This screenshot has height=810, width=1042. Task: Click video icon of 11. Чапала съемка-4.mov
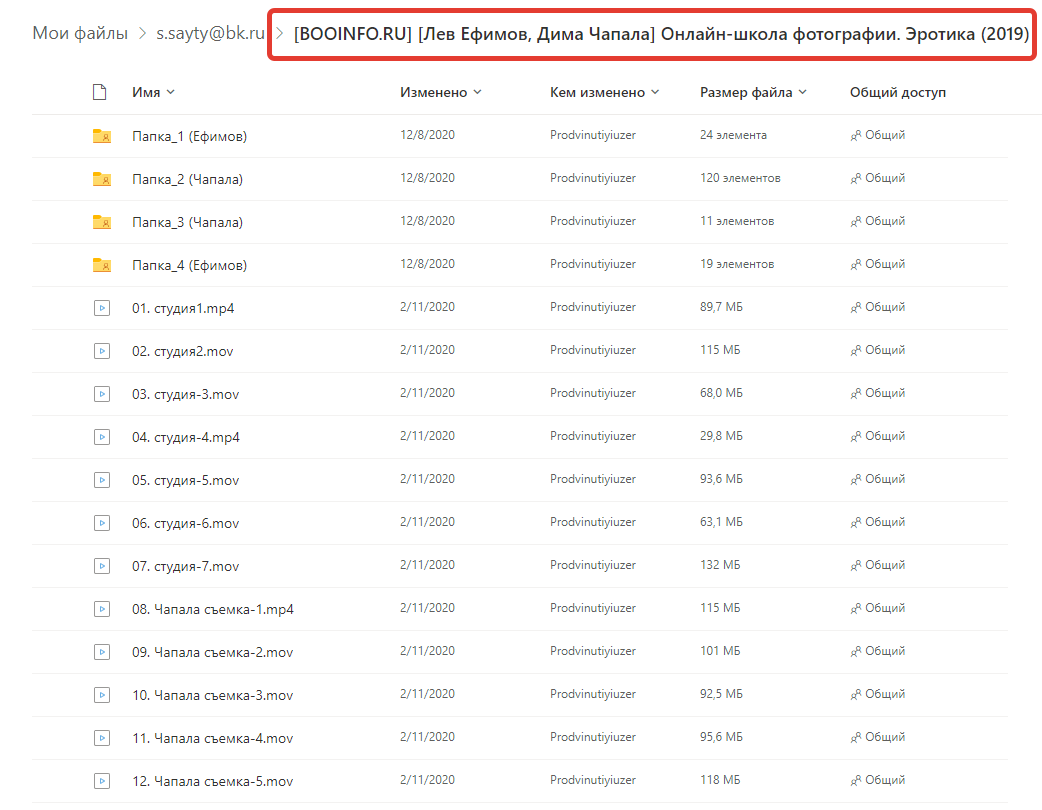102,738
